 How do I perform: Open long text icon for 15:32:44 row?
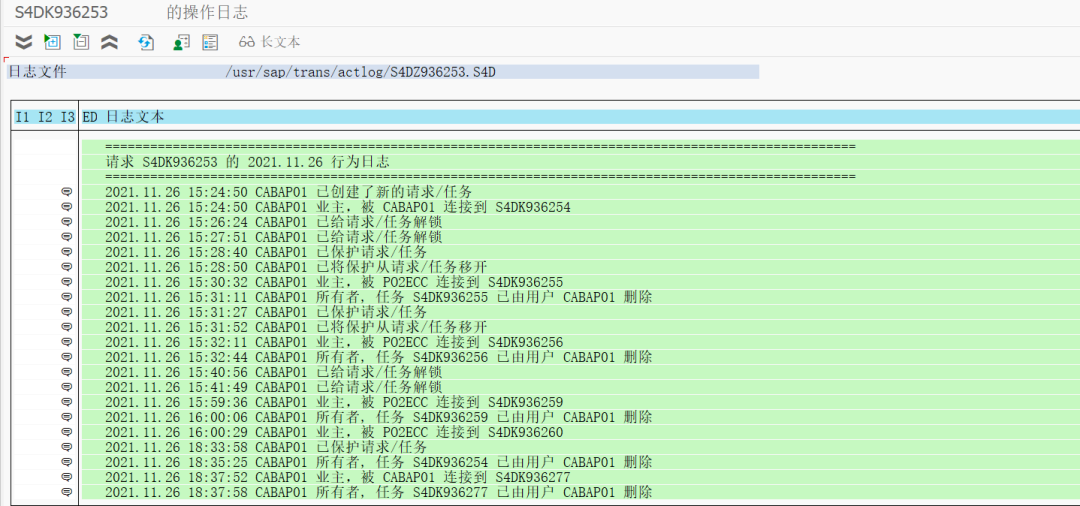(x=67, y=357)
